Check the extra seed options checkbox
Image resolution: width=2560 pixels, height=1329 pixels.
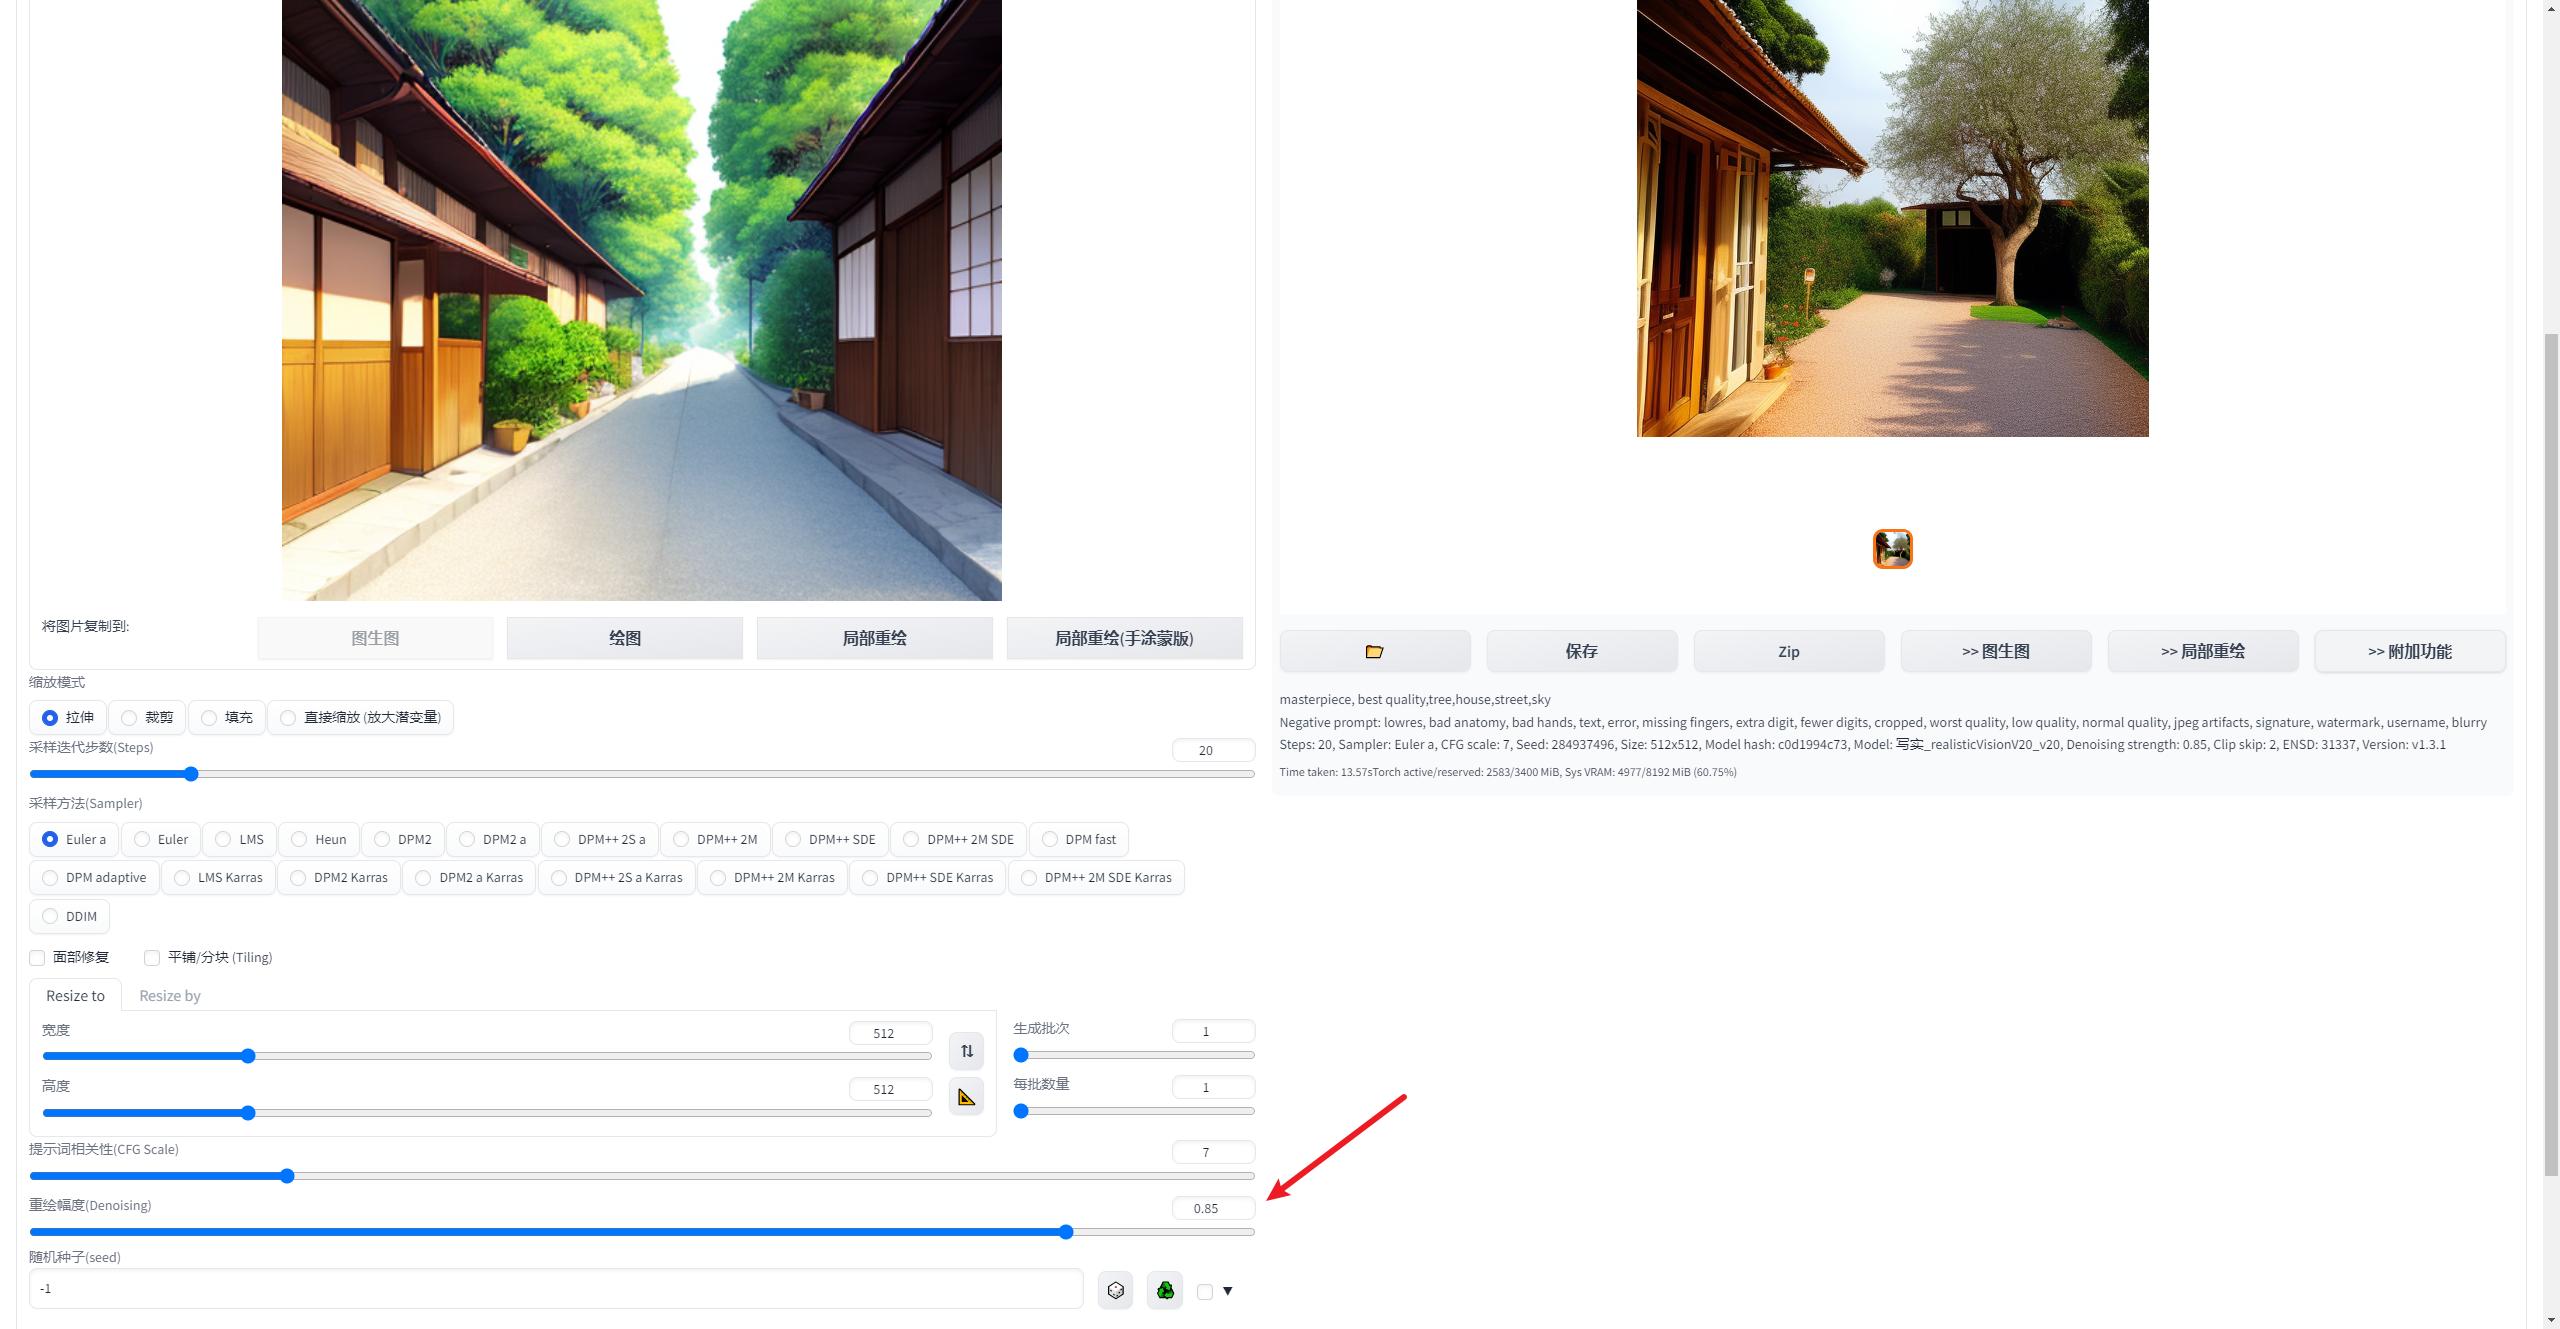(1205, 1292)
